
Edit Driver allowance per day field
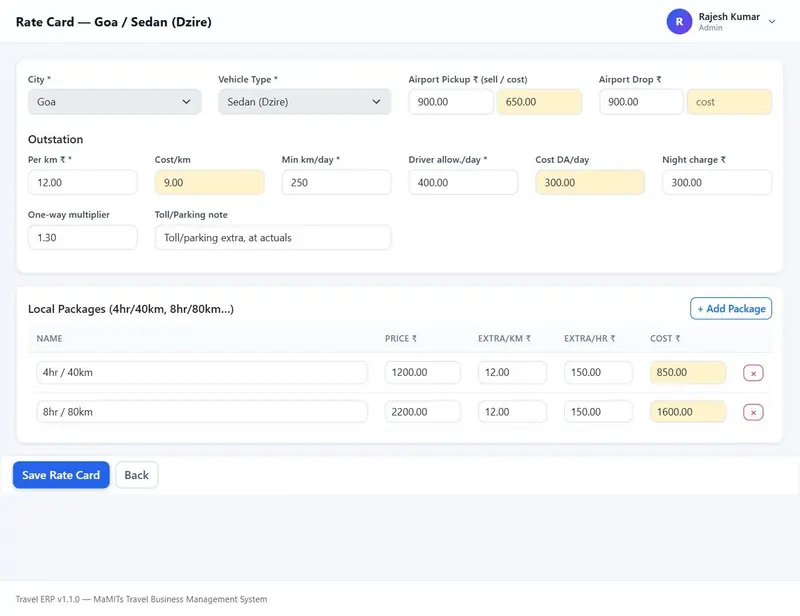(x=463, y=182)
